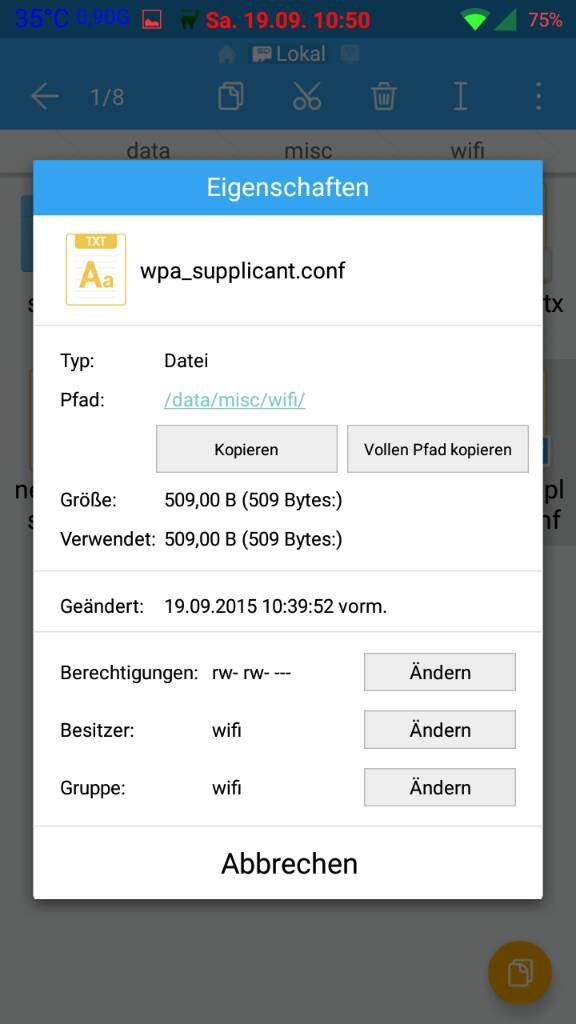This screenshot has width=576, height=1024.
Task: Change owner via Besitzer Ändern button
Action: click(x=440, y=729)
